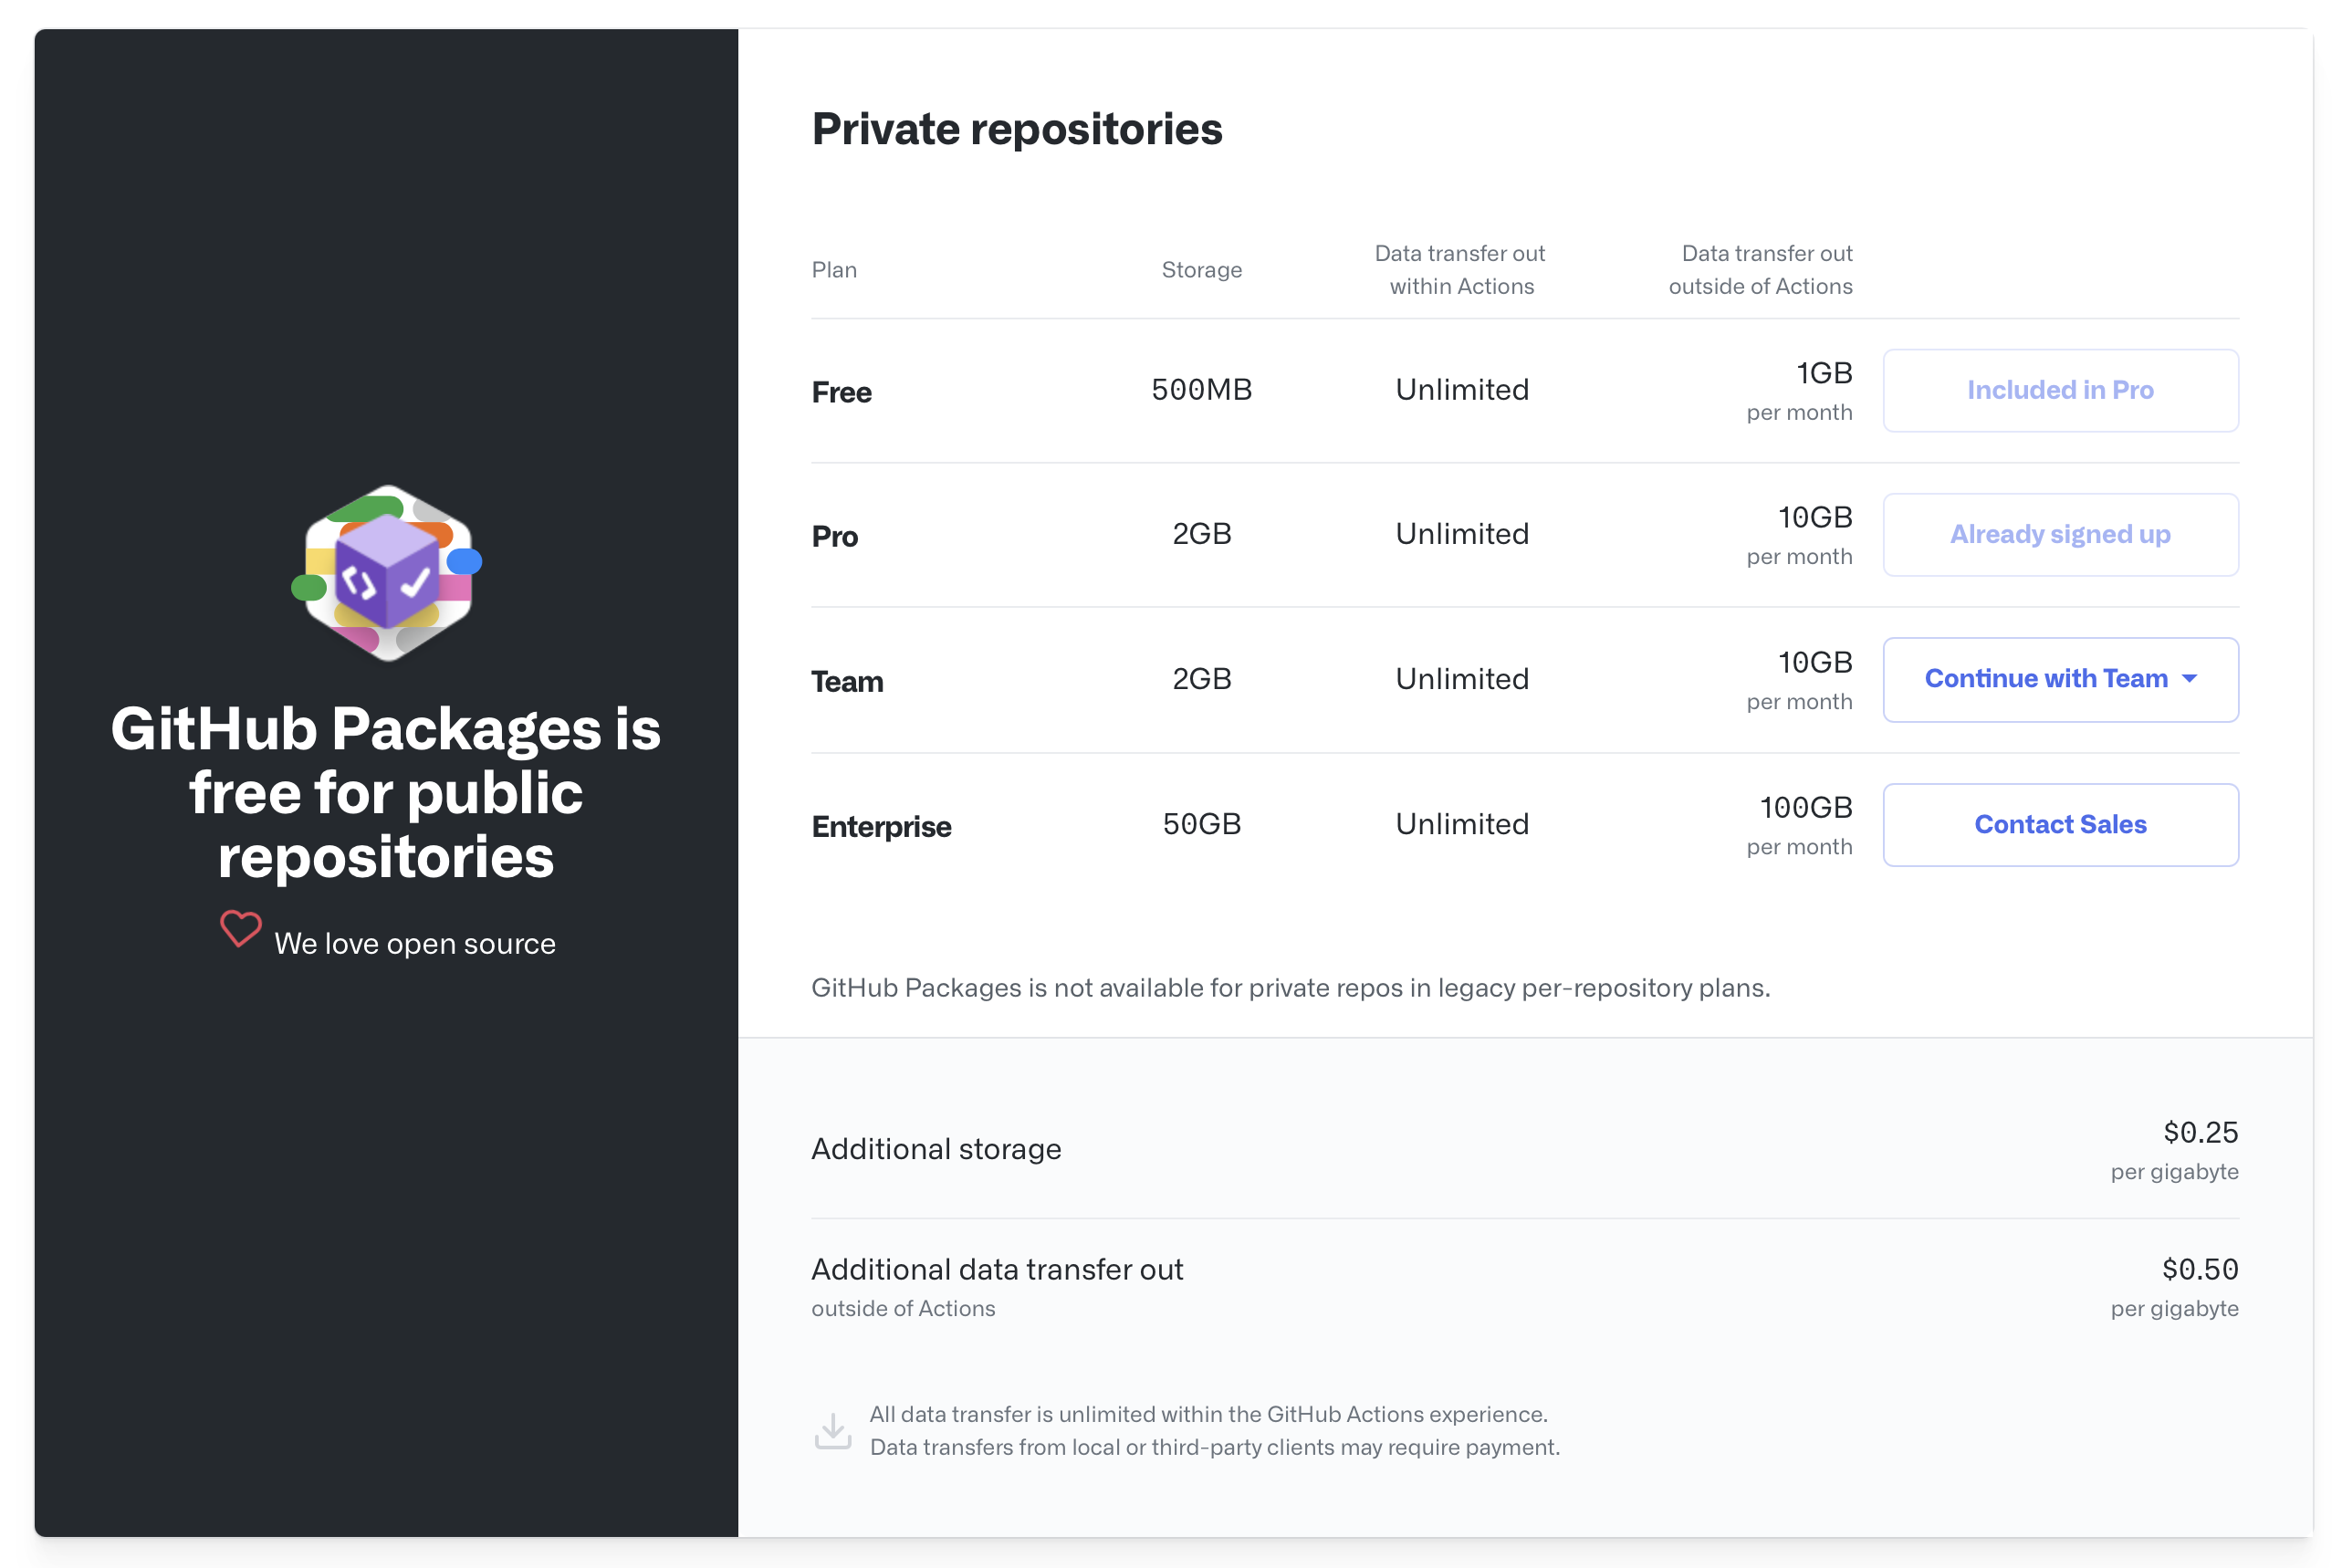The width and height of the screenshot is (2342, 1568).
Task: Click the We love open source text
Action: click(x=415, y=944)
